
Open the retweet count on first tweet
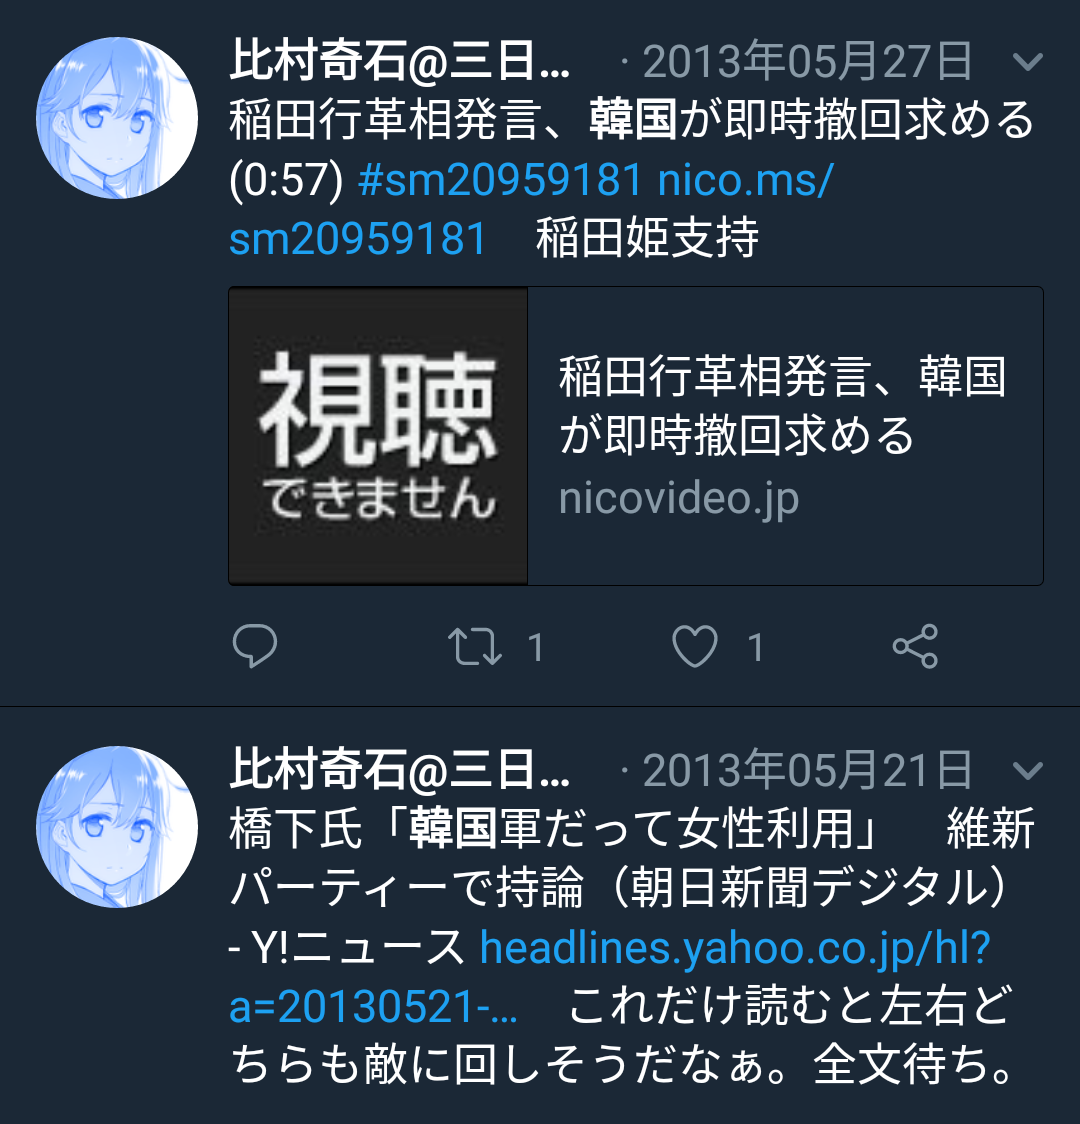pyautogui.click(x=536, y=647)
